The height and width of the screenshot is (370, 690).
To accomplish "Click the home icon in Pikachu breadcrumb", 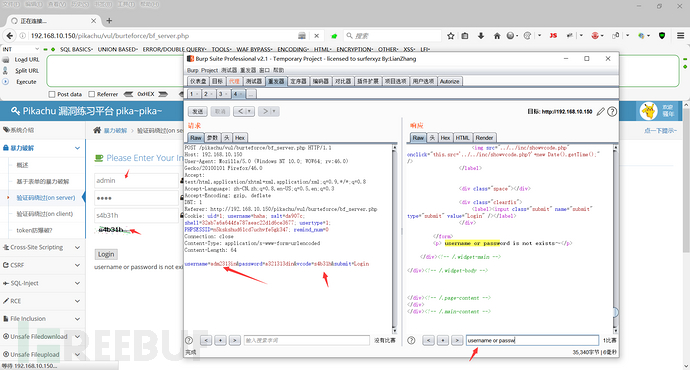I will [97, 130].
